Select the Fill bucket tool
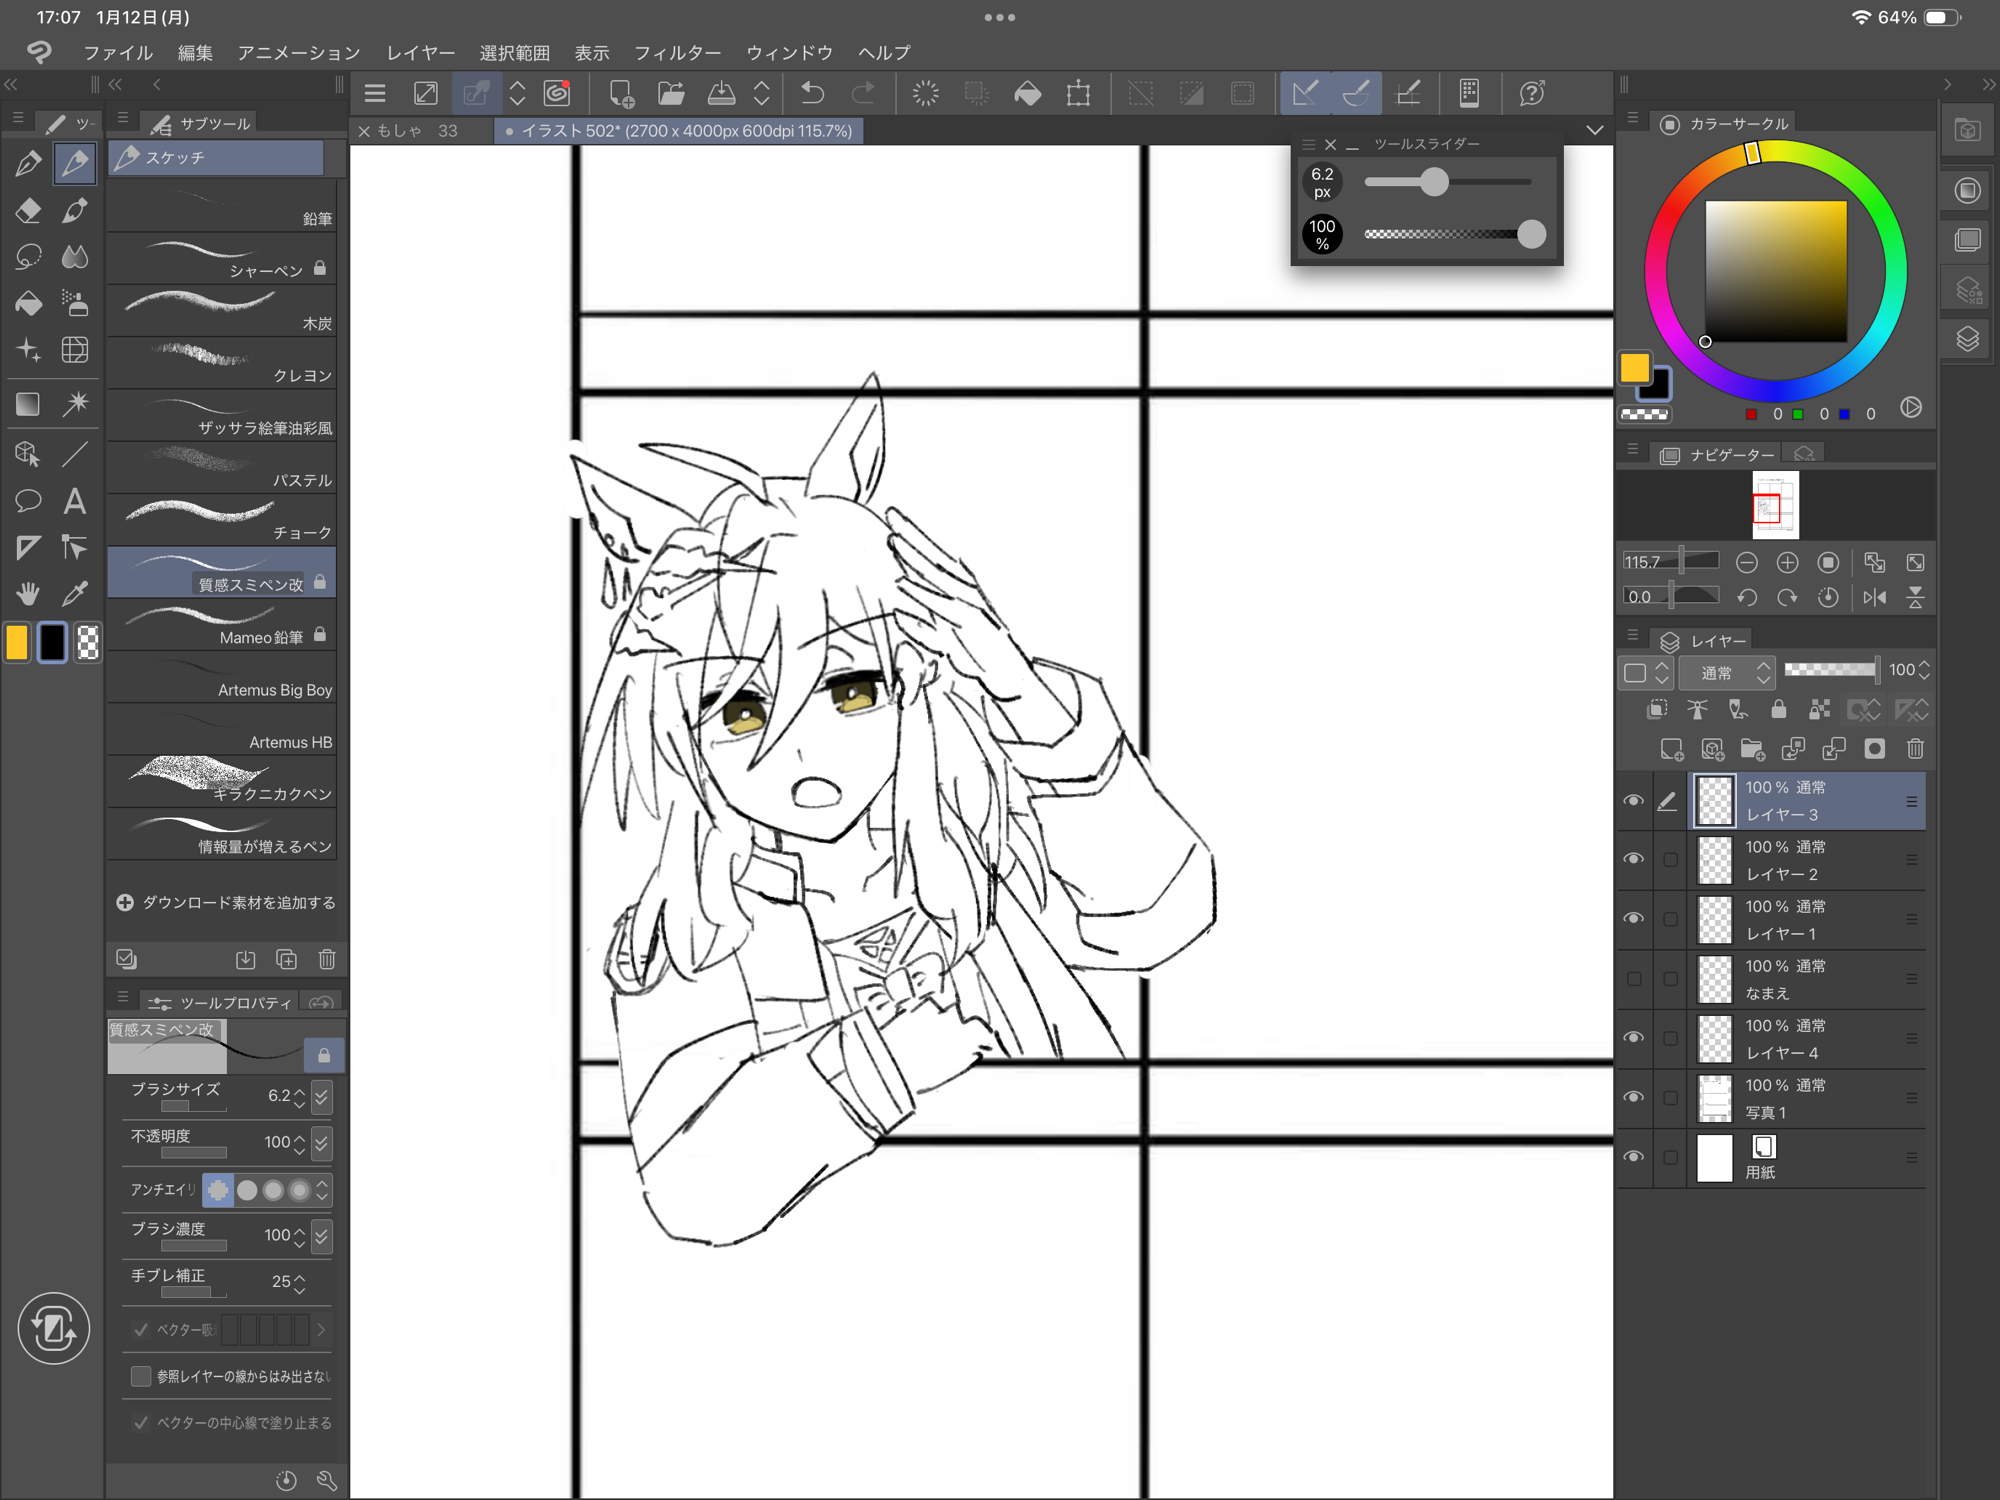This screenshot has height=1500, width=2000. pos(28,302)
